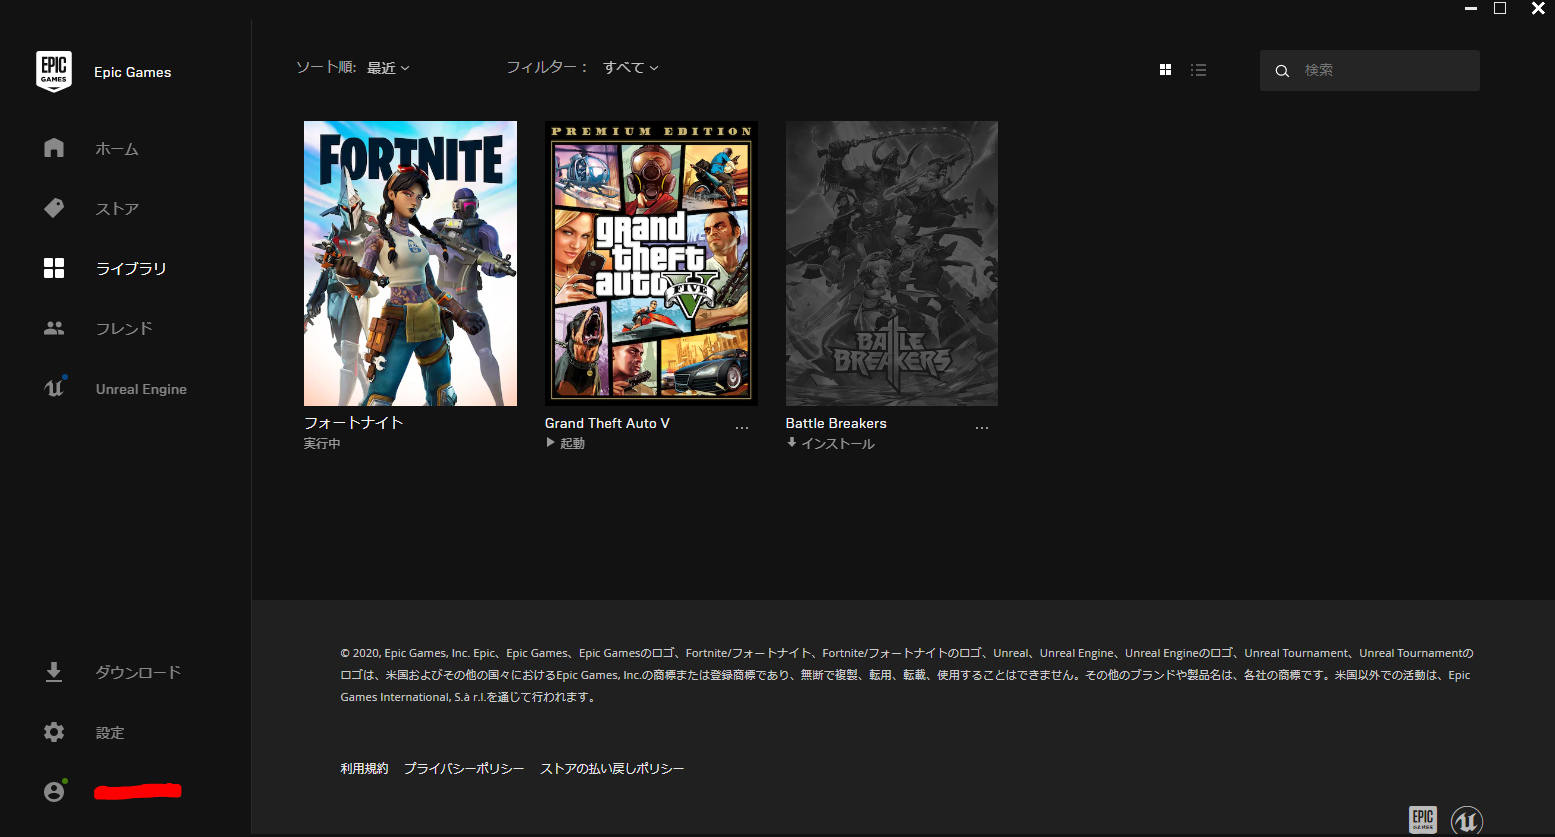Viewport: 1555px width, 837px height.
Task: Click the search magnifier icon
Action: (1282, 71)
